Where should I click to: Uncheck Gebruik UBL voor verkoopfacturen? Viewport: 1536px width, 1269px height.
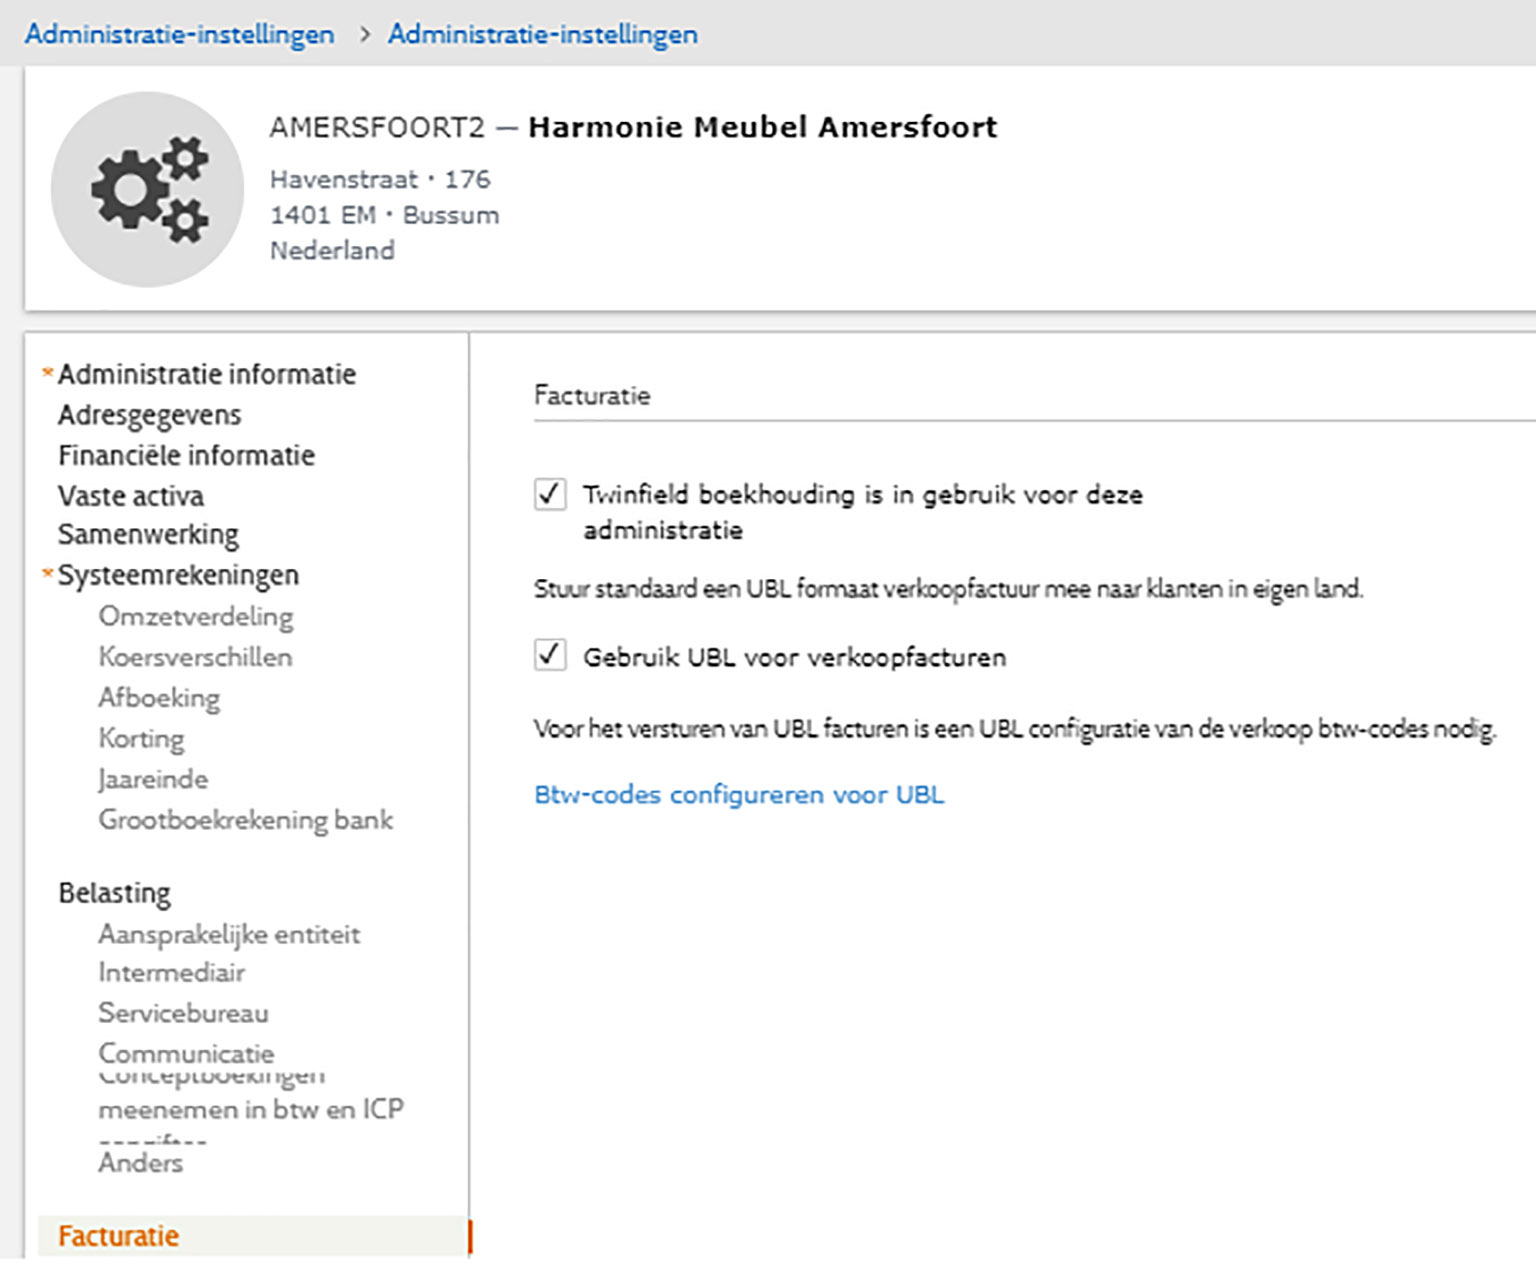point(550,656)
